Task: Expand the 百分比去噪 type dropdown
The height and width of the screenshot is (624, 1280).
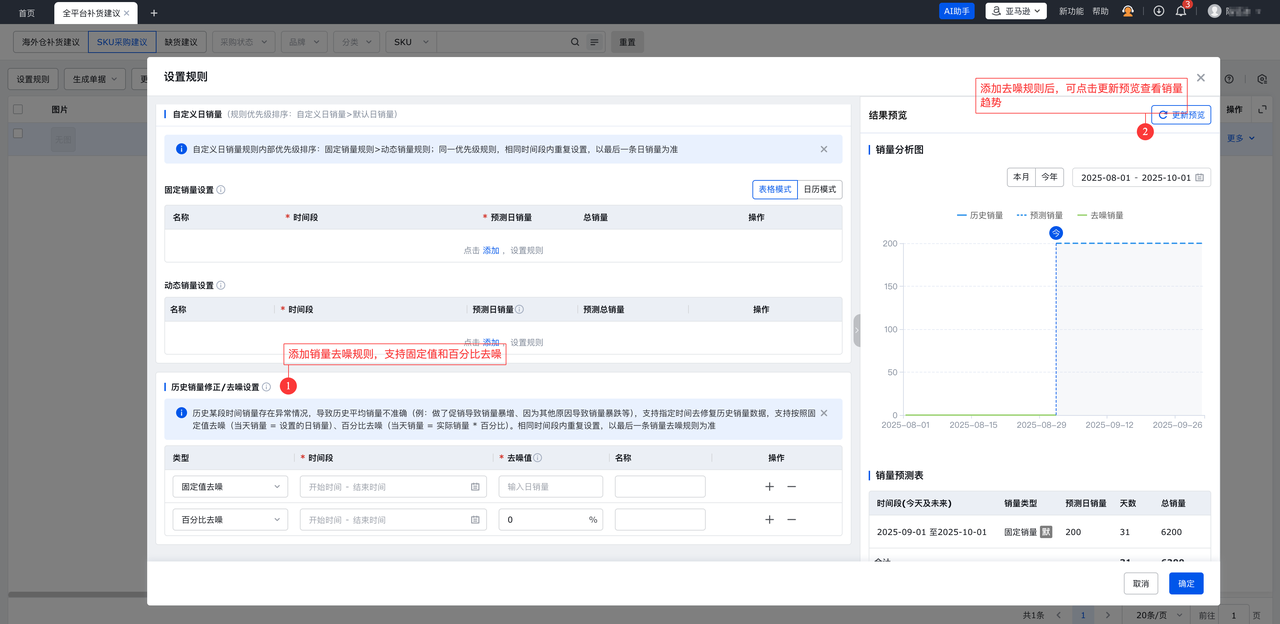Action: click(229, 520)
